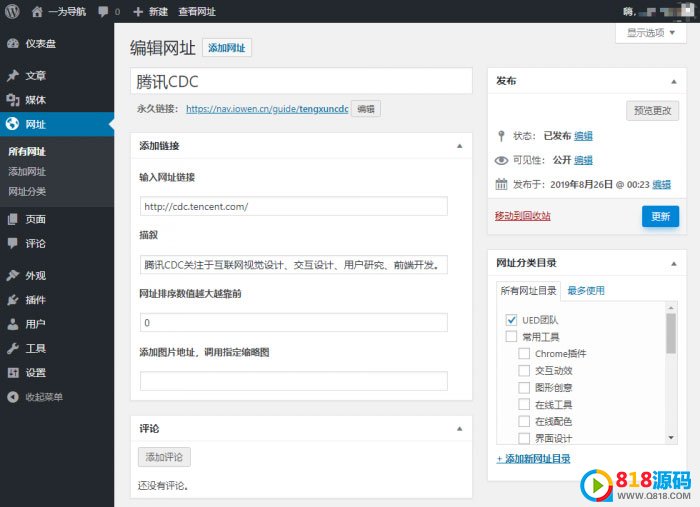The width and height of the screenshot is (700, 507).
Task: Open the 显示选项 screen options dropdown
Action: (650, 33)
